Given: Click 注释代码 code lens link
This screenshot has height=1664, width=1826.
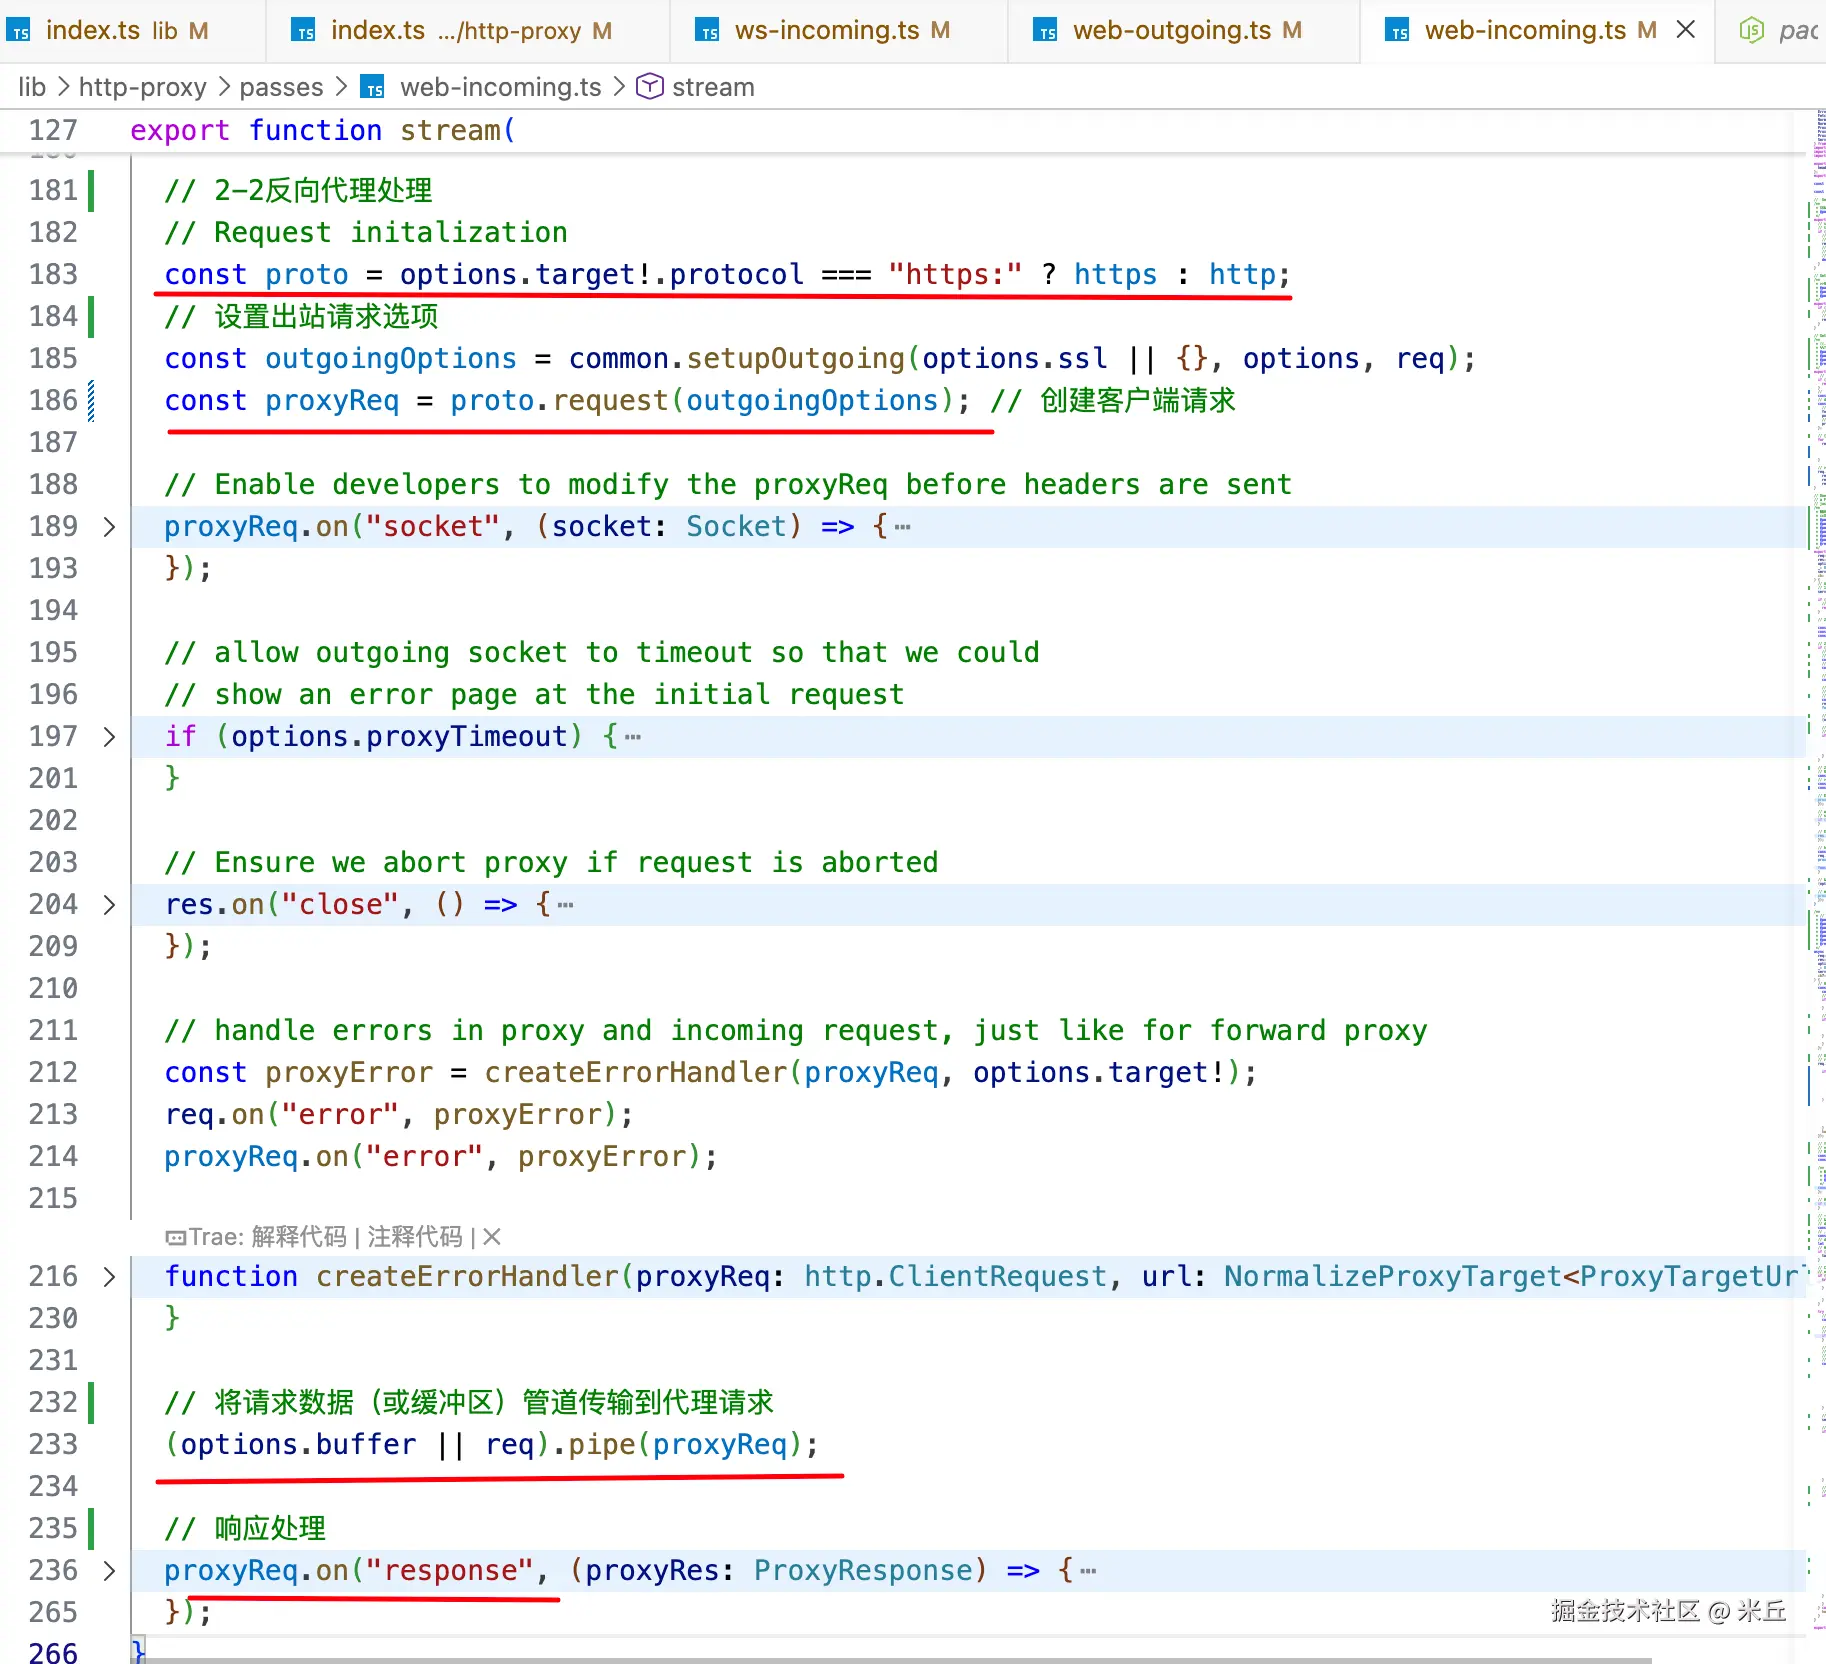Looking at the screenshot, I should 414,1237.
